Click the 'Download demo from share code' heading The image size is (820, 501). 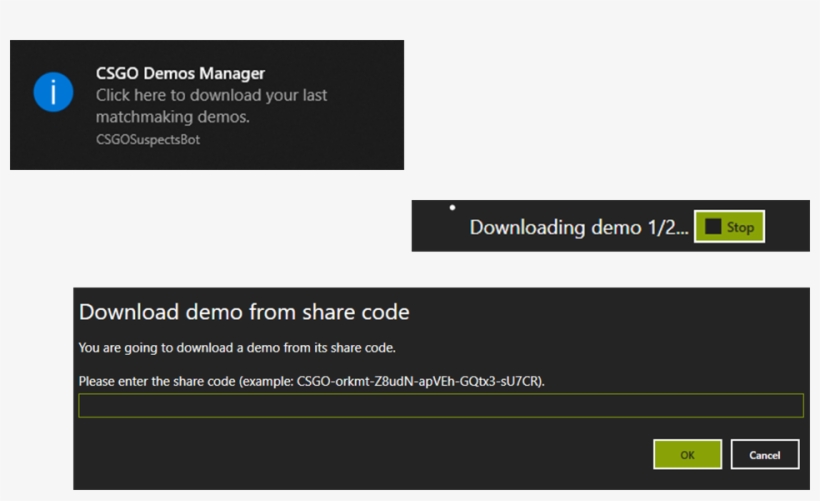(x=244, y=312)
